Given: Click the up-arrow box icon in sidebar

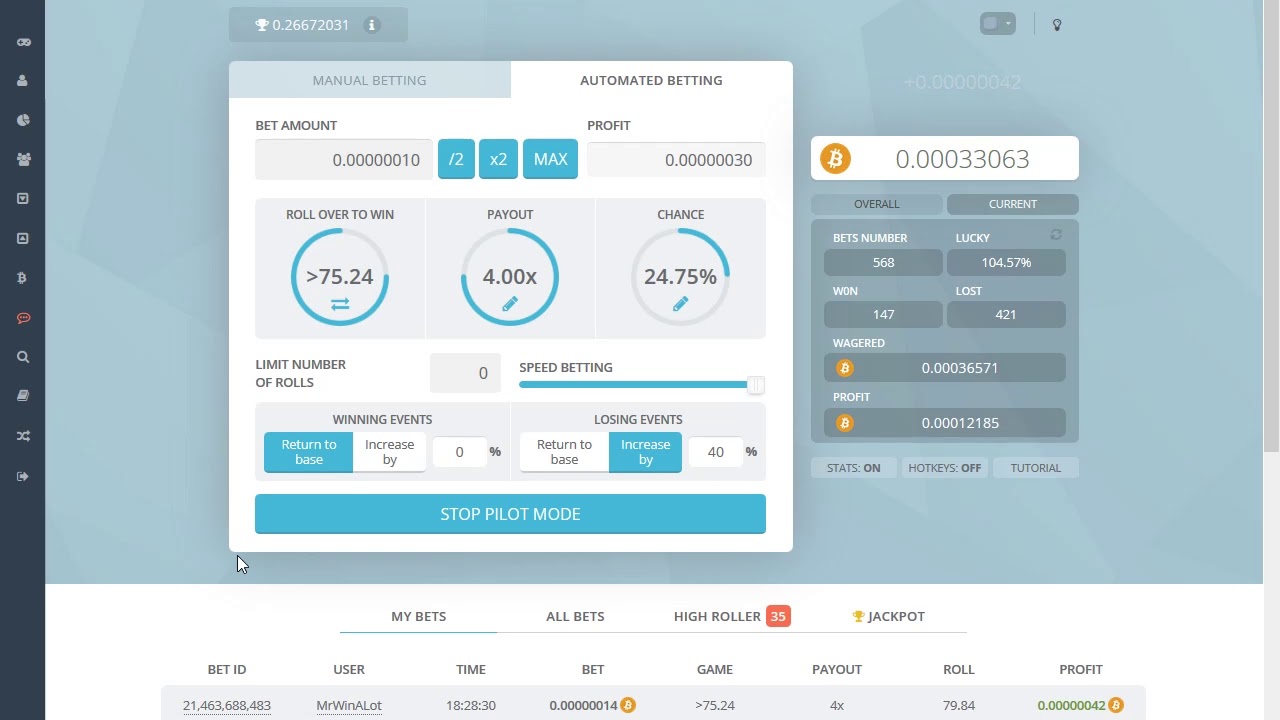Looking at the screenshot, I should pyautogui.click(x=23, y=238).
